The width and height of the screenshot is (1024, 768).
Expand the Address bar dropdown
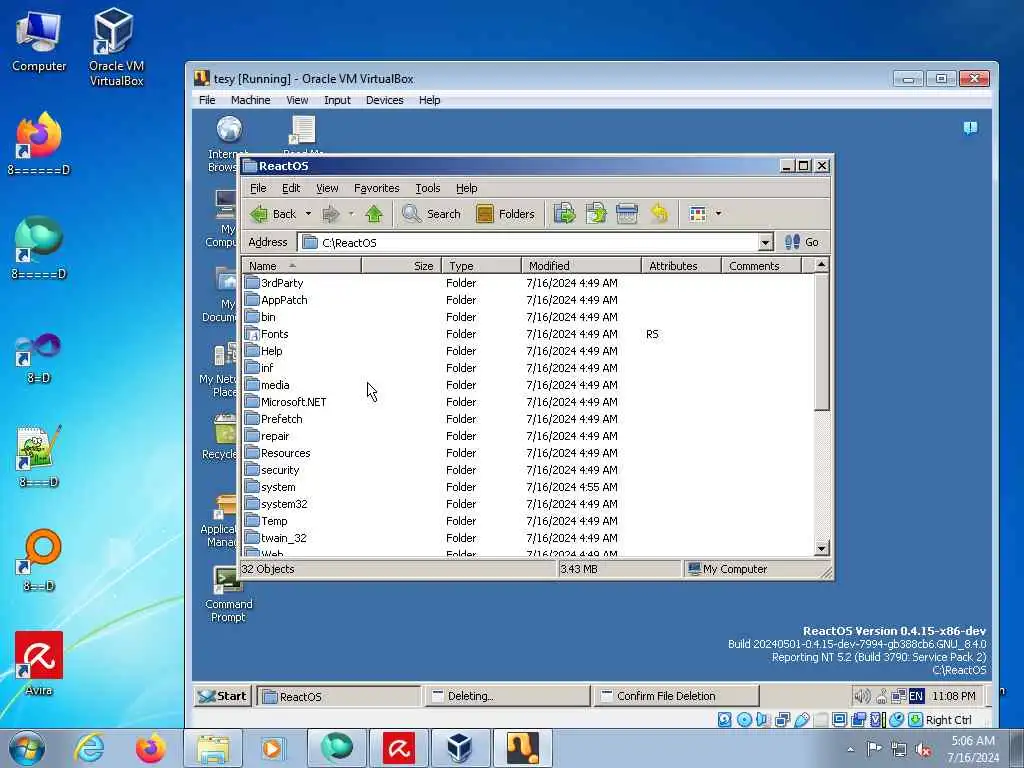point(765,243)
